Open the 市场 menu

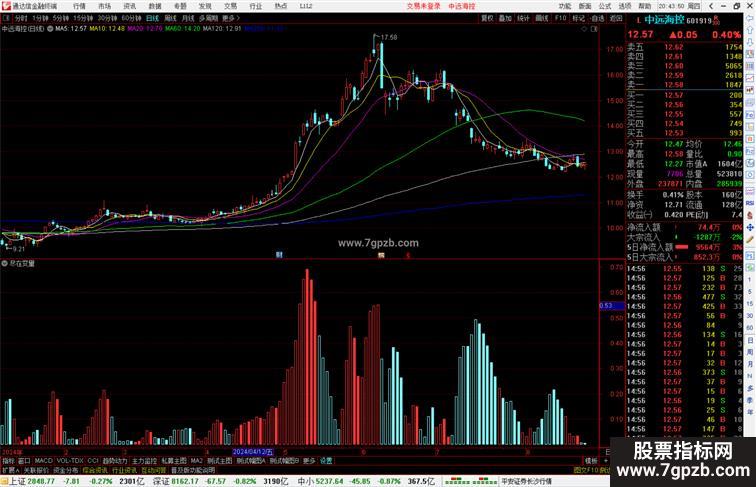(104, 6)
